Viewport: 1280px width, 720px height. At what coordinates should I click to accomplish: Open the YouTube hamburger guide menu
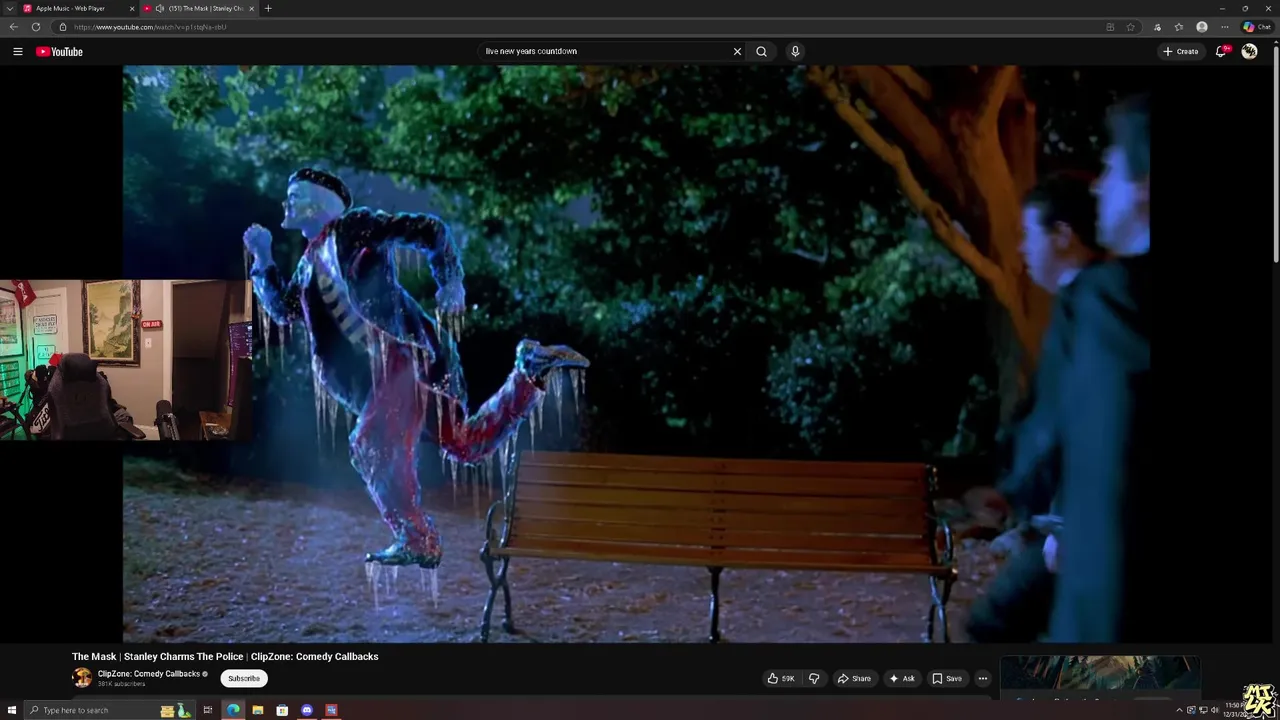pyautogui.click(x=17, y=51)
